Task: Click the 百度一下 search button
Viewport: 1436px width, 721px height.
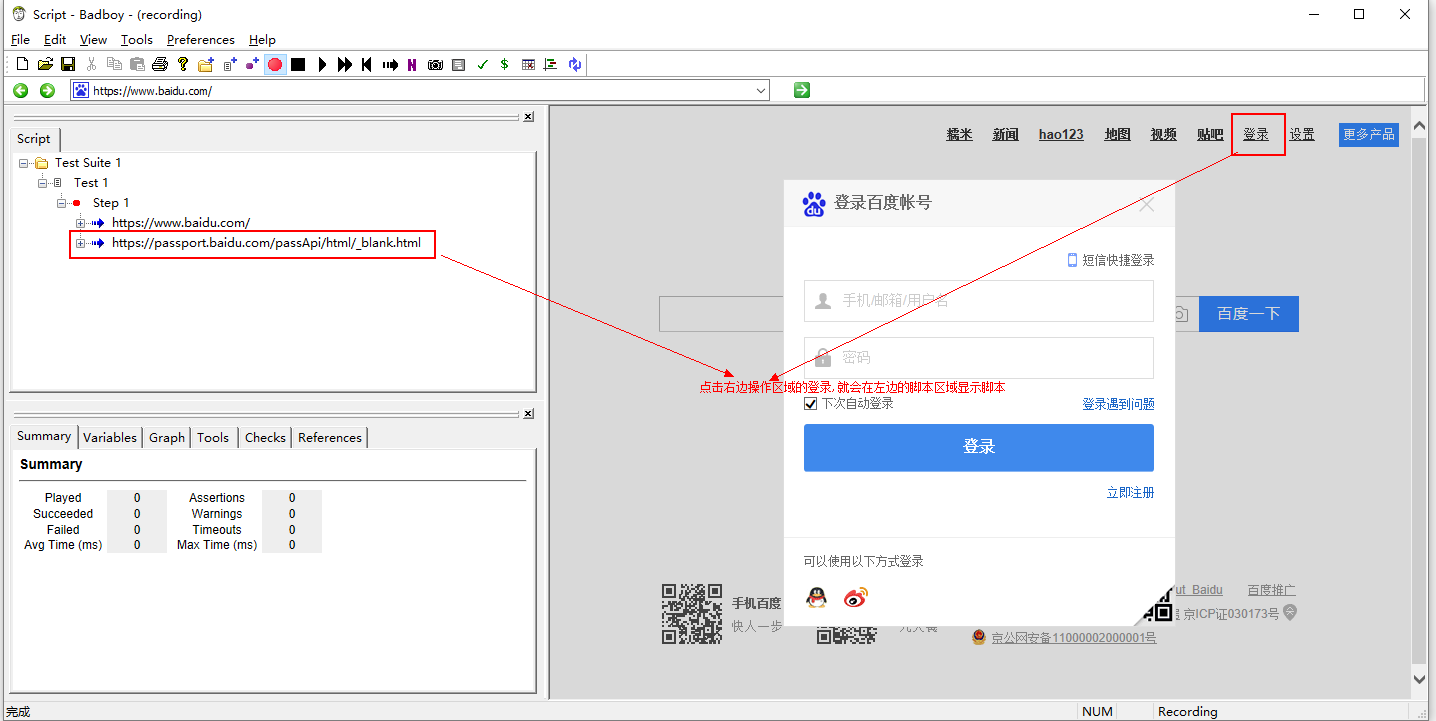Action: pos(1249,314)
